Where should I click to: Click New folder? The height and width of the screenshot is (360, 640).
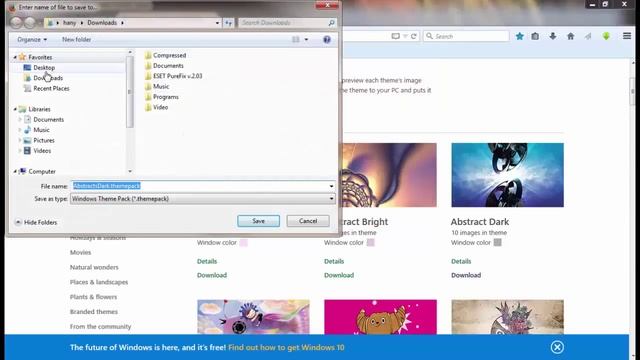click(x=76, y=40)
